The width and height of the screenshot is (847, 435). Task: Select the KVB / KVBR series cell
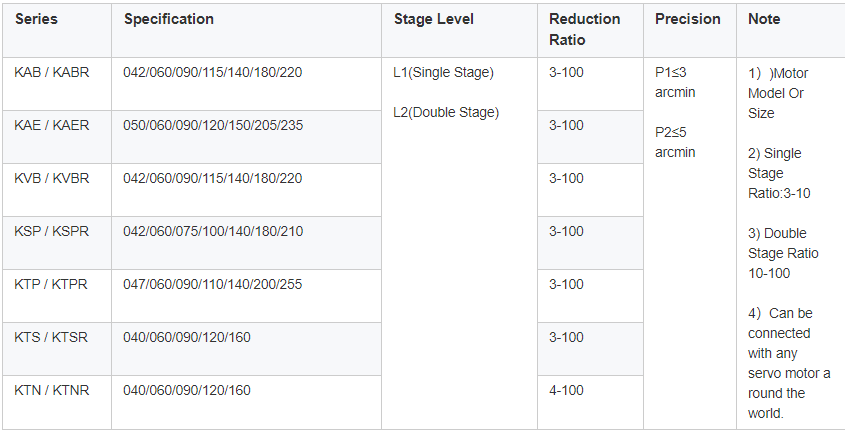52,178
